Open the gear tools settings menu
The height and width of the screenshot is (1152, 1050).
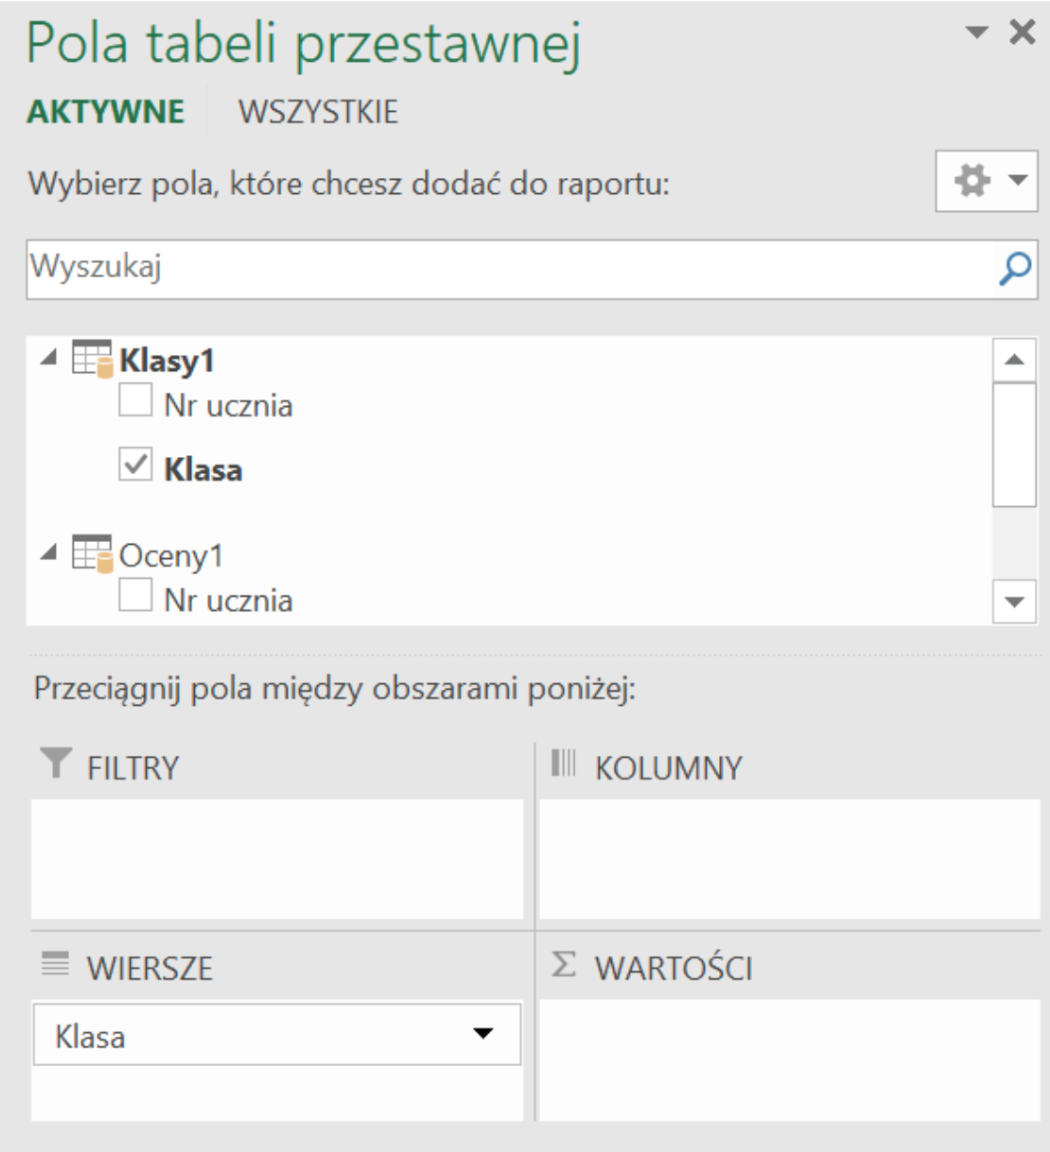(984, 181)
